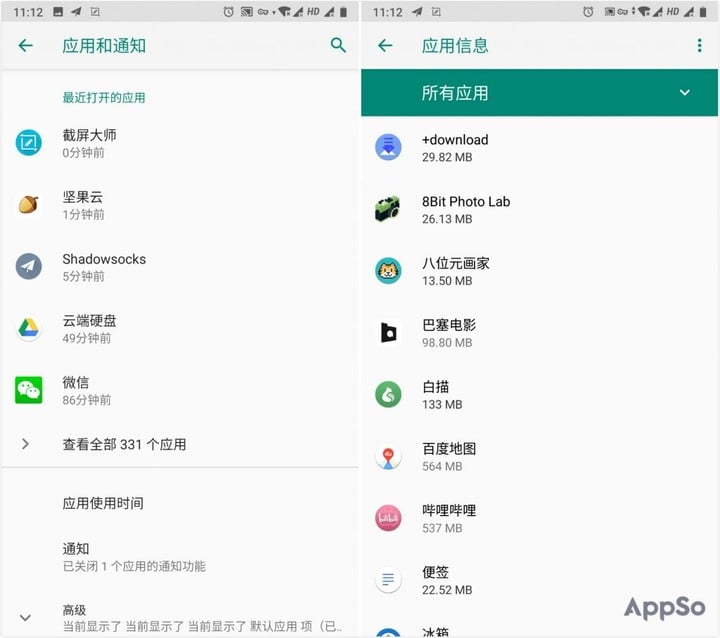
Task: Tap the 截屏大师 app icon
Action: pyautogui.click(x=28, y=143)
